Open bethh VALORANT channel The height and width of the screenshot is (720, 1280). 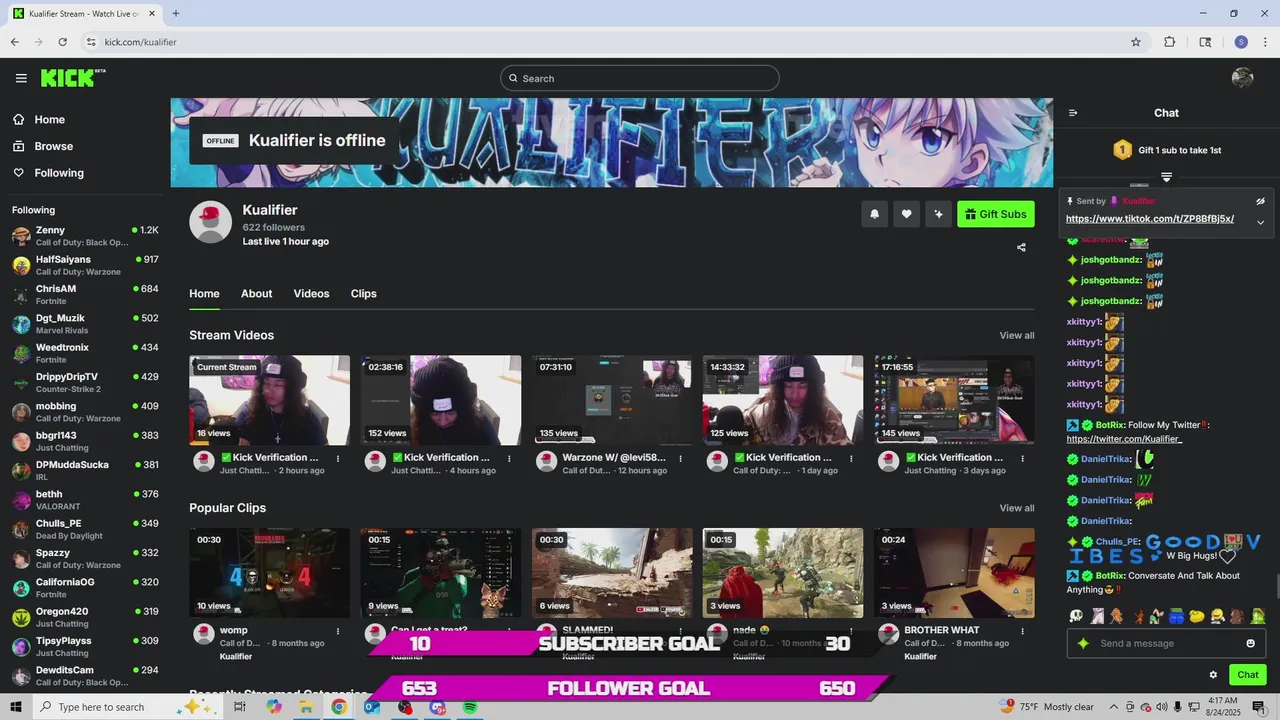pos(85,500)
